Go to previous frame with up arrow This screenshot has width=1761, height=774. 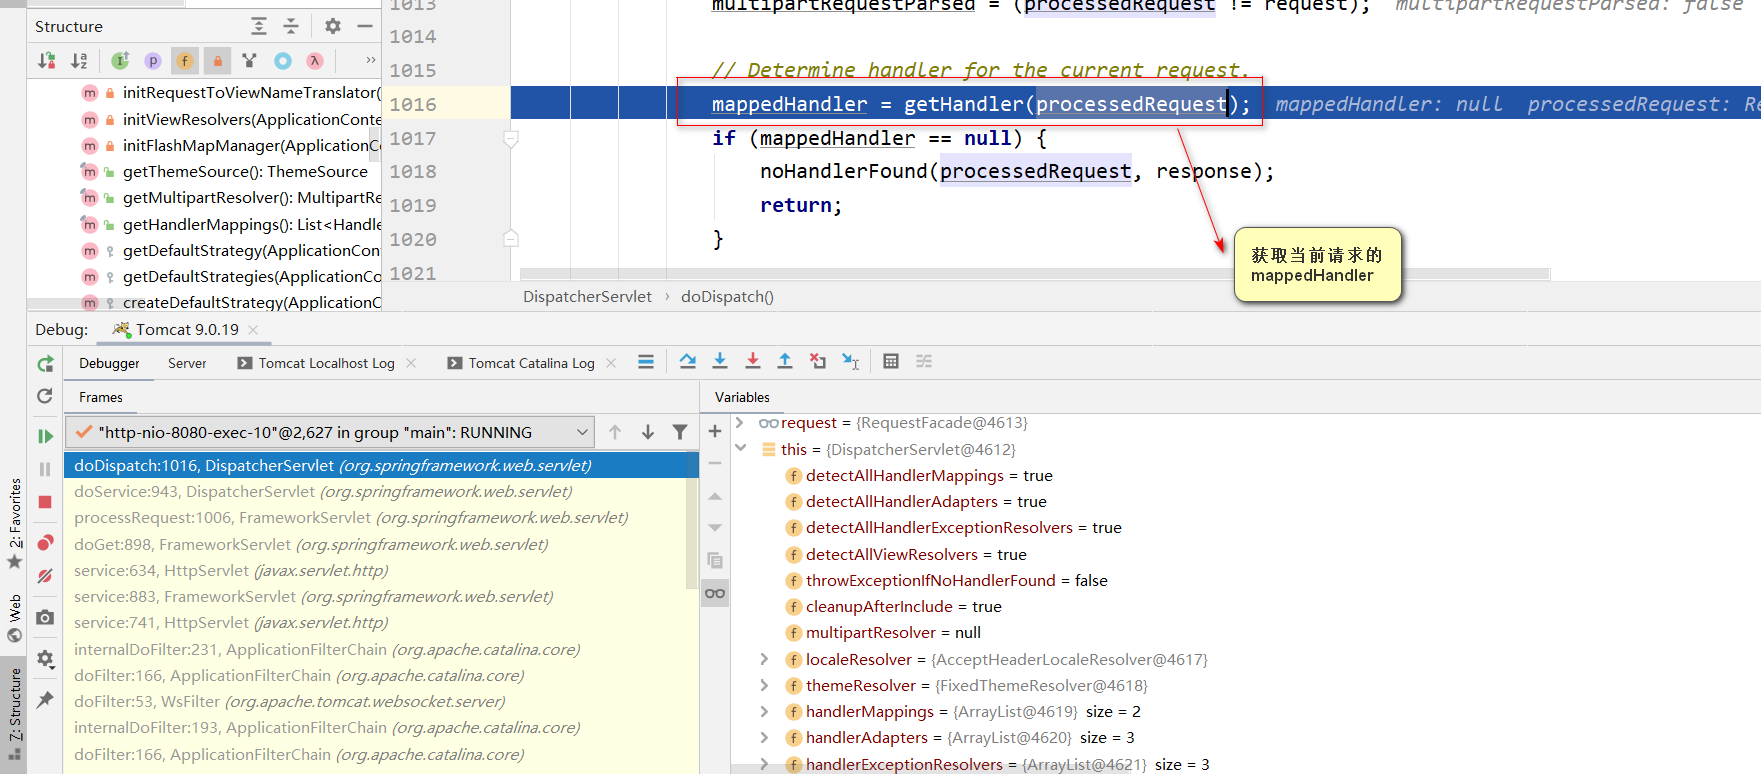pos(615,432)
